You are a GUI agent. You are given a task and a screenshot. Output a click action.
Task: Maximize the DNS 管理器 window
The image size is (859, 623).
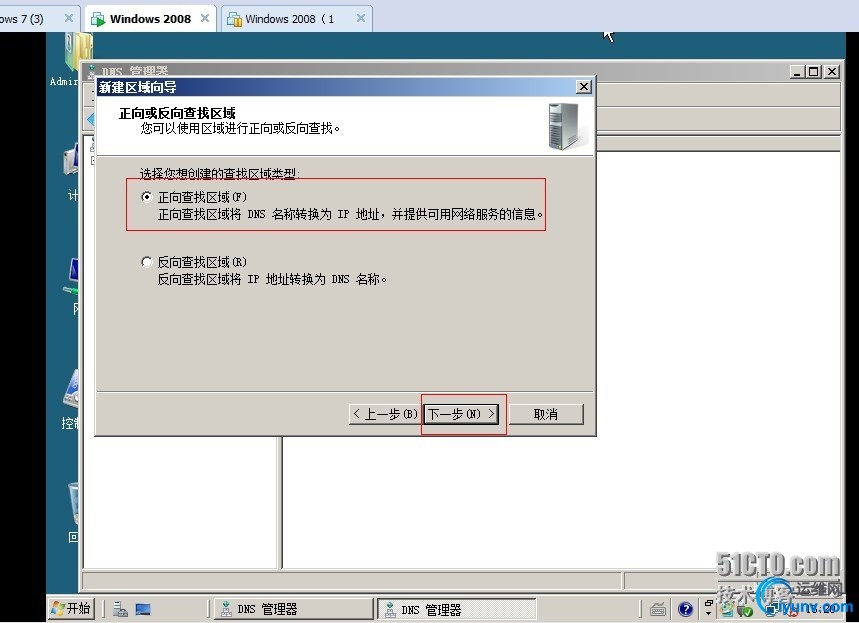pyautogui.click(x=814, y=72)
